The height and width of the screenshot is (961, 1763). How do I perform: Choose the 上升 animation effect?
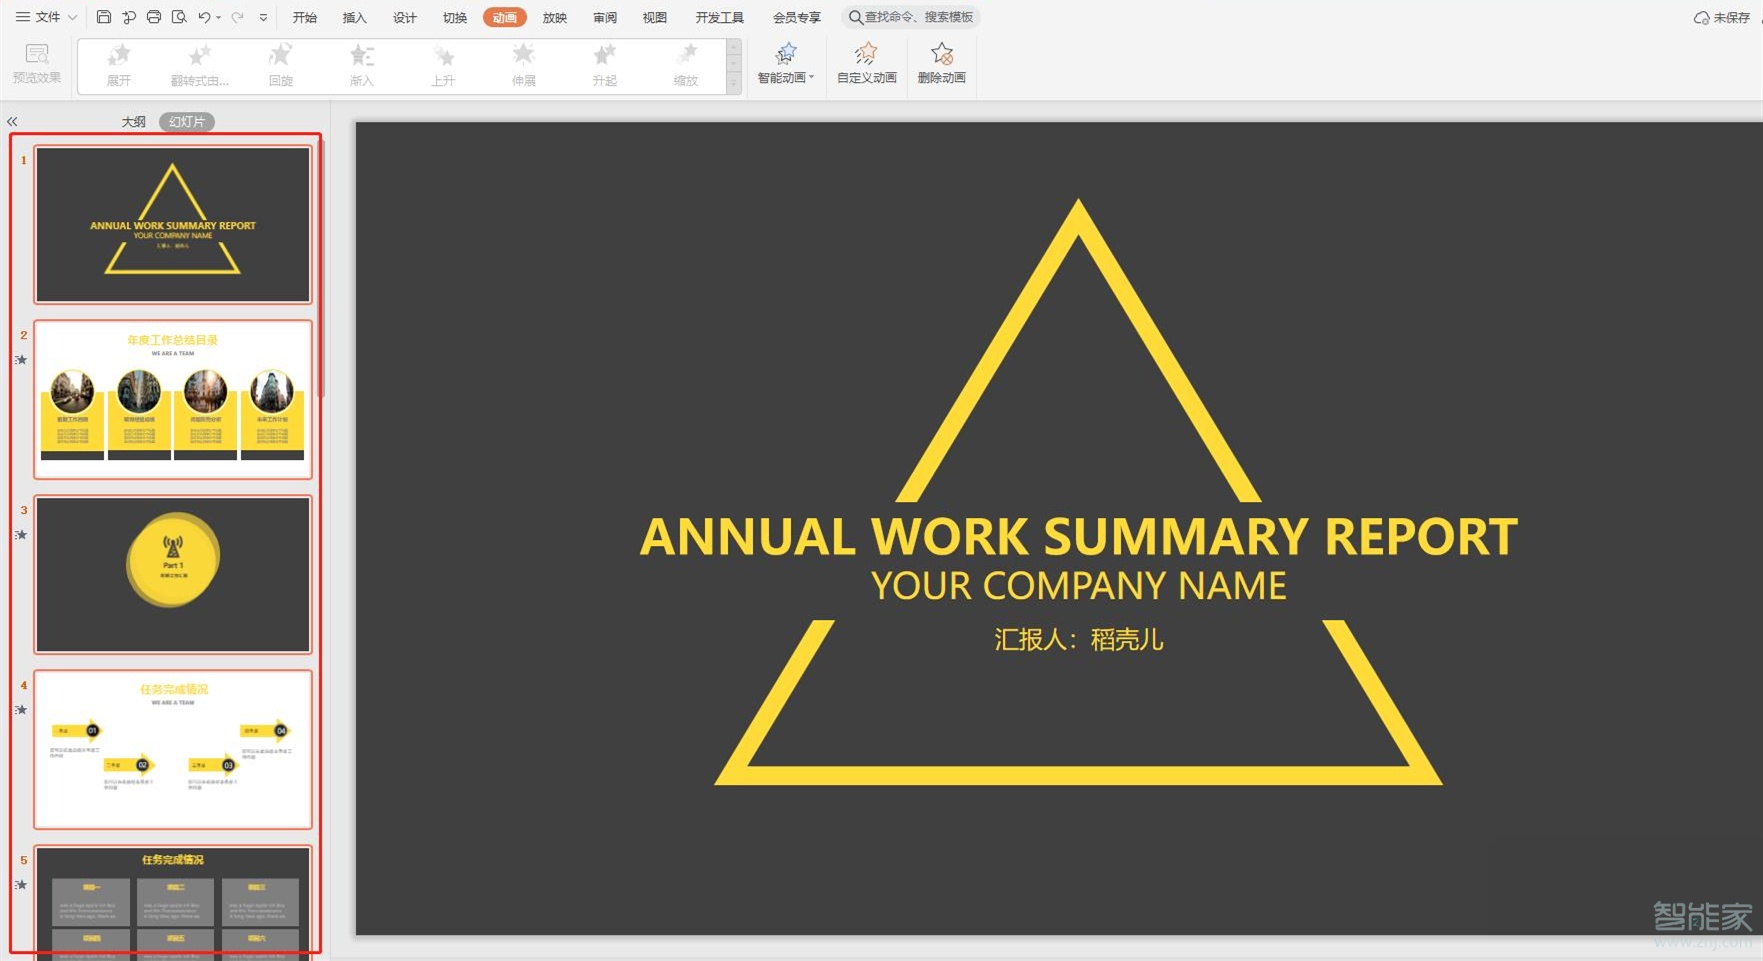coord(443,66)
